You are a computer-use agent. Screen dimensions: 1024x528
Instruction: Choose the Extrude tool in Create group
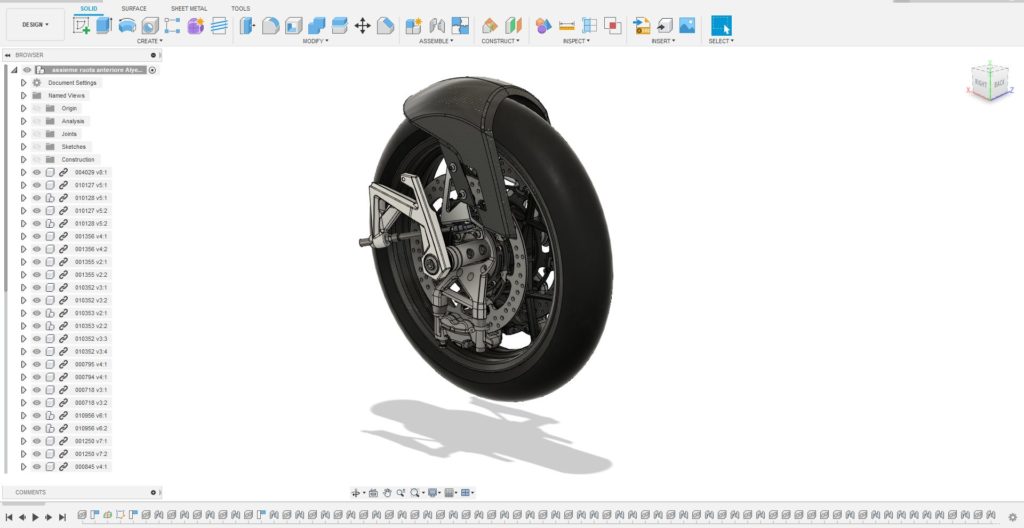[x=104, y=25]
